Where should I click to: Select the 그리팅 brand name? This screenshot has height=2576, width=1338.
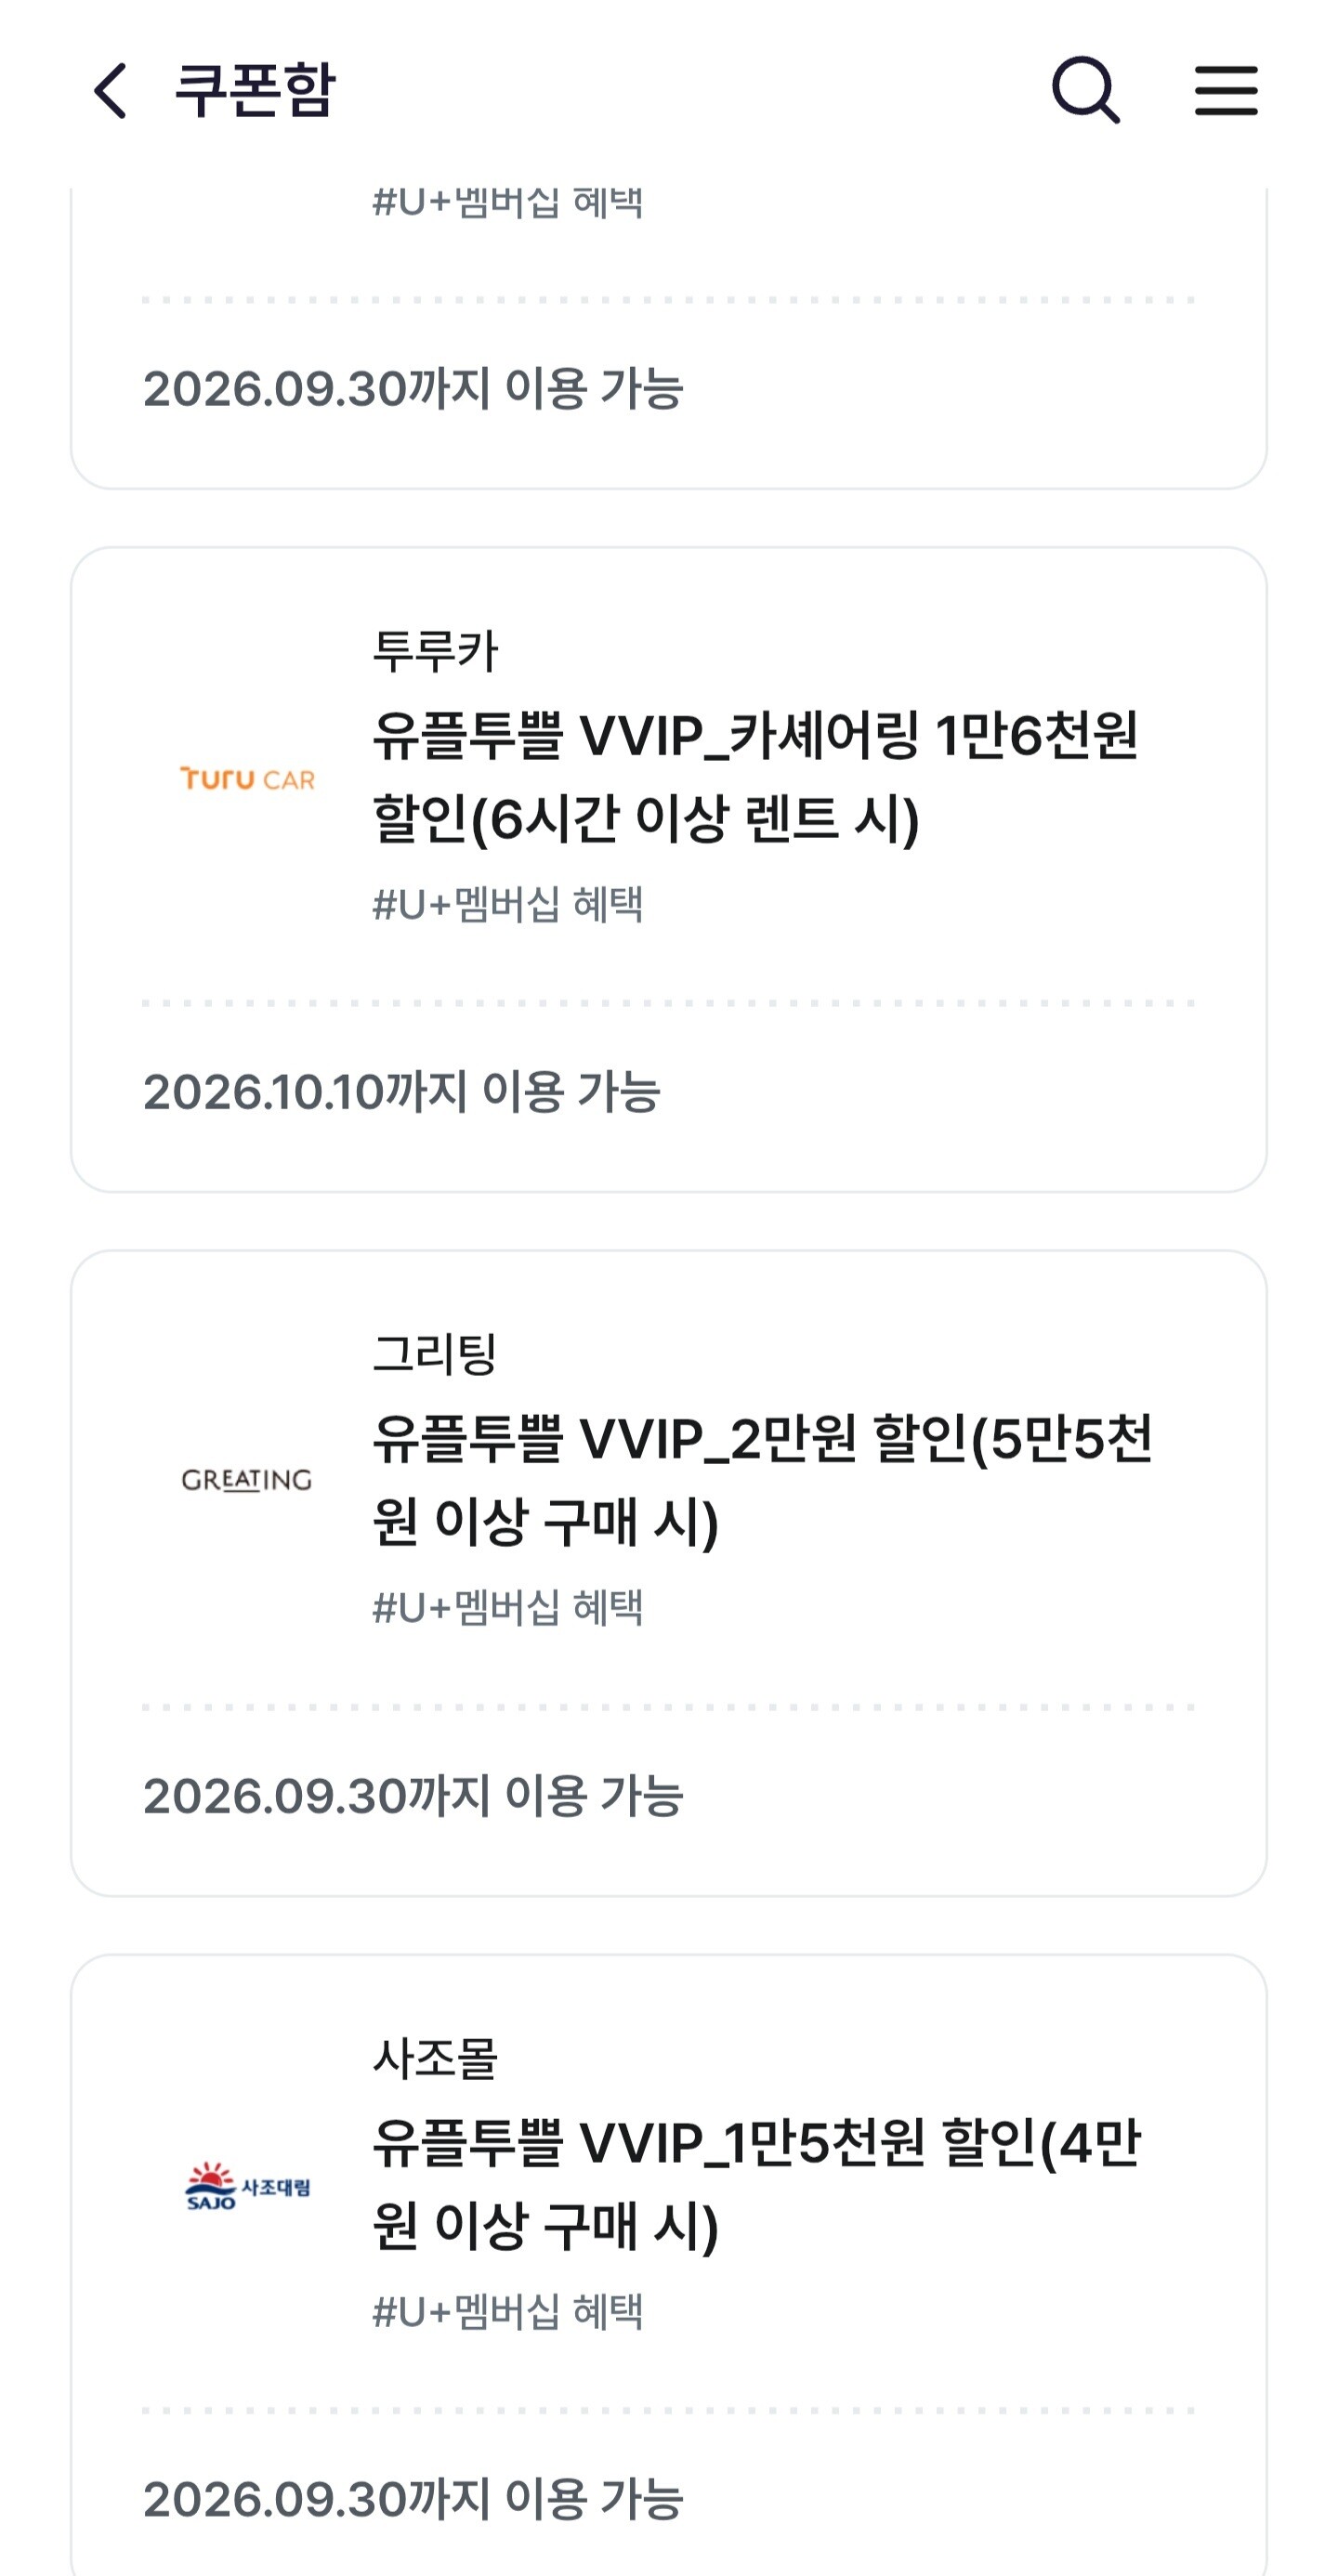pos(435,1354)
